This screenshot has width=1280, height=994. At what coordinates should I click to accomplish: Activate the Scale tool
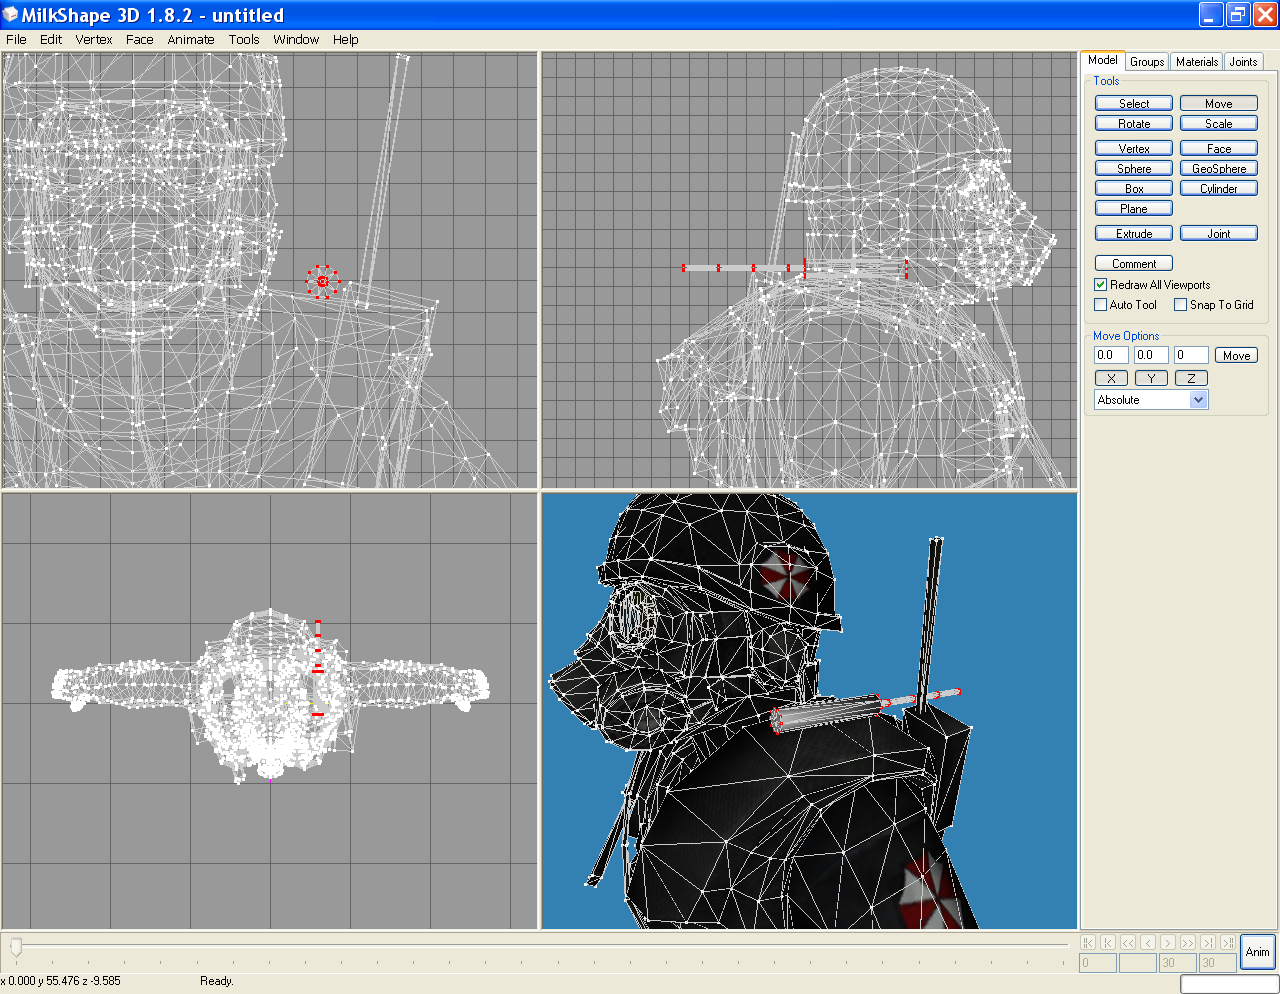1219,124
